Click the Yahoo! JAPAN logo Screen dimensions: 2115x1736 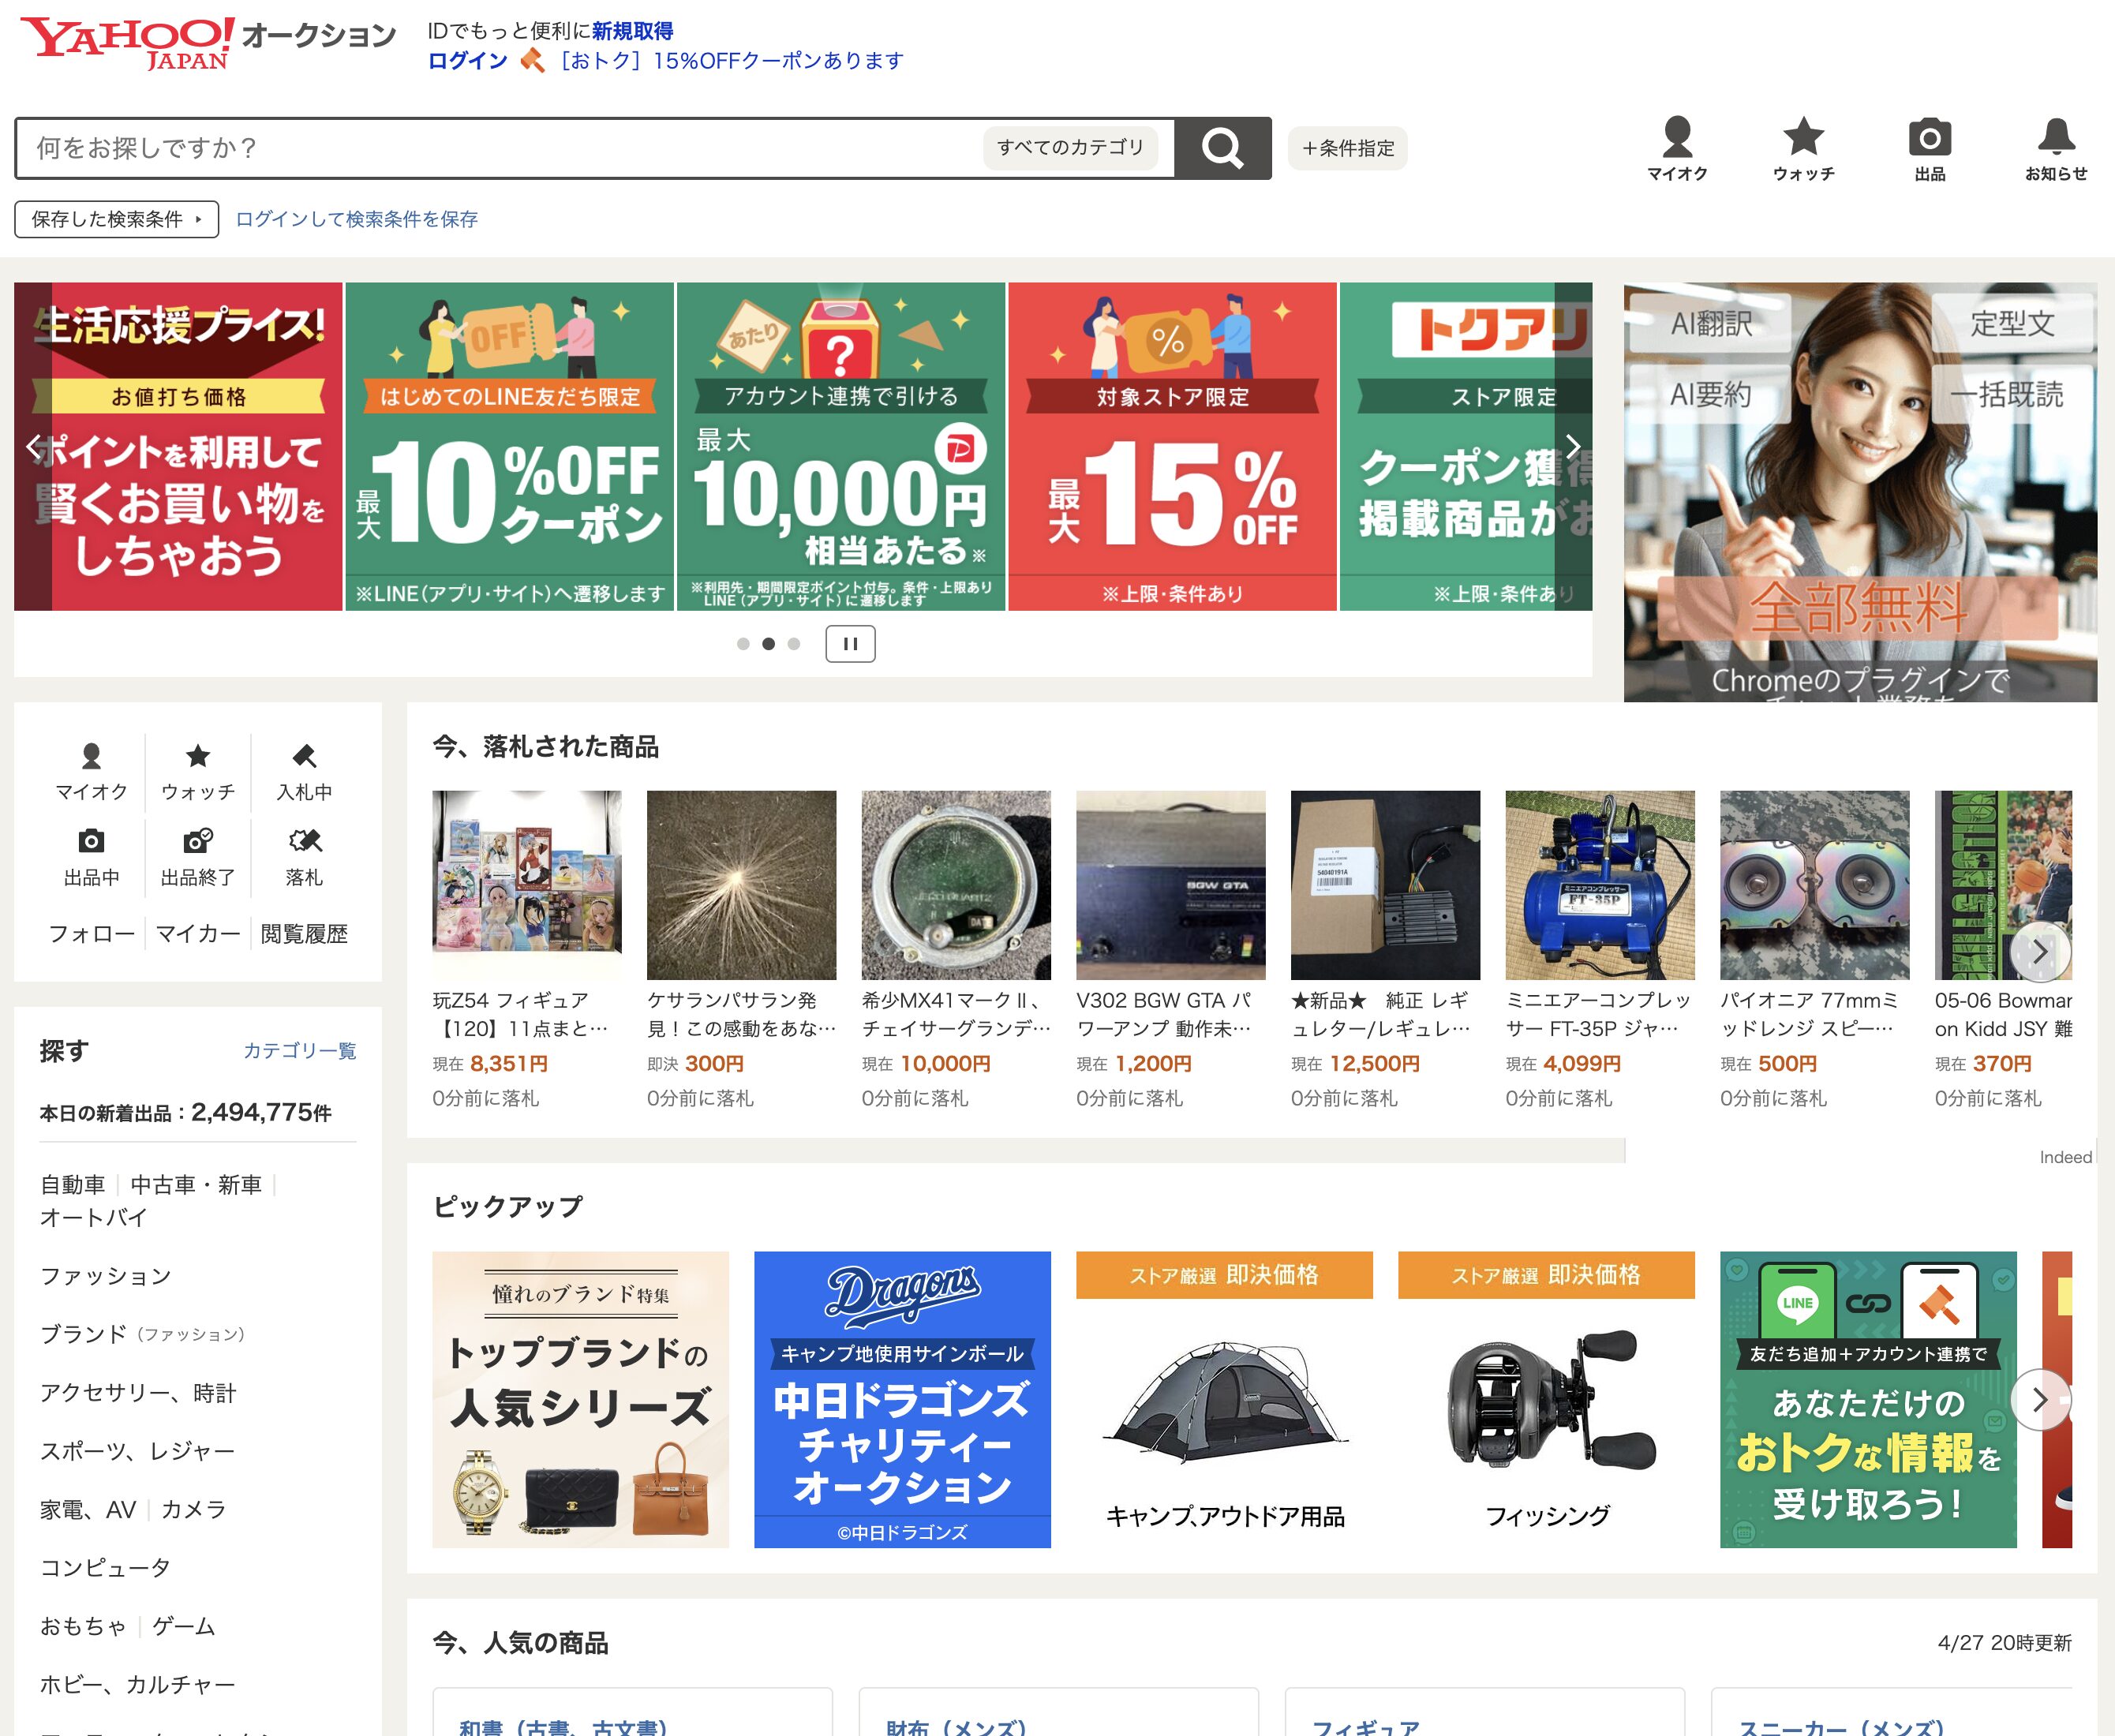[127, 43]
